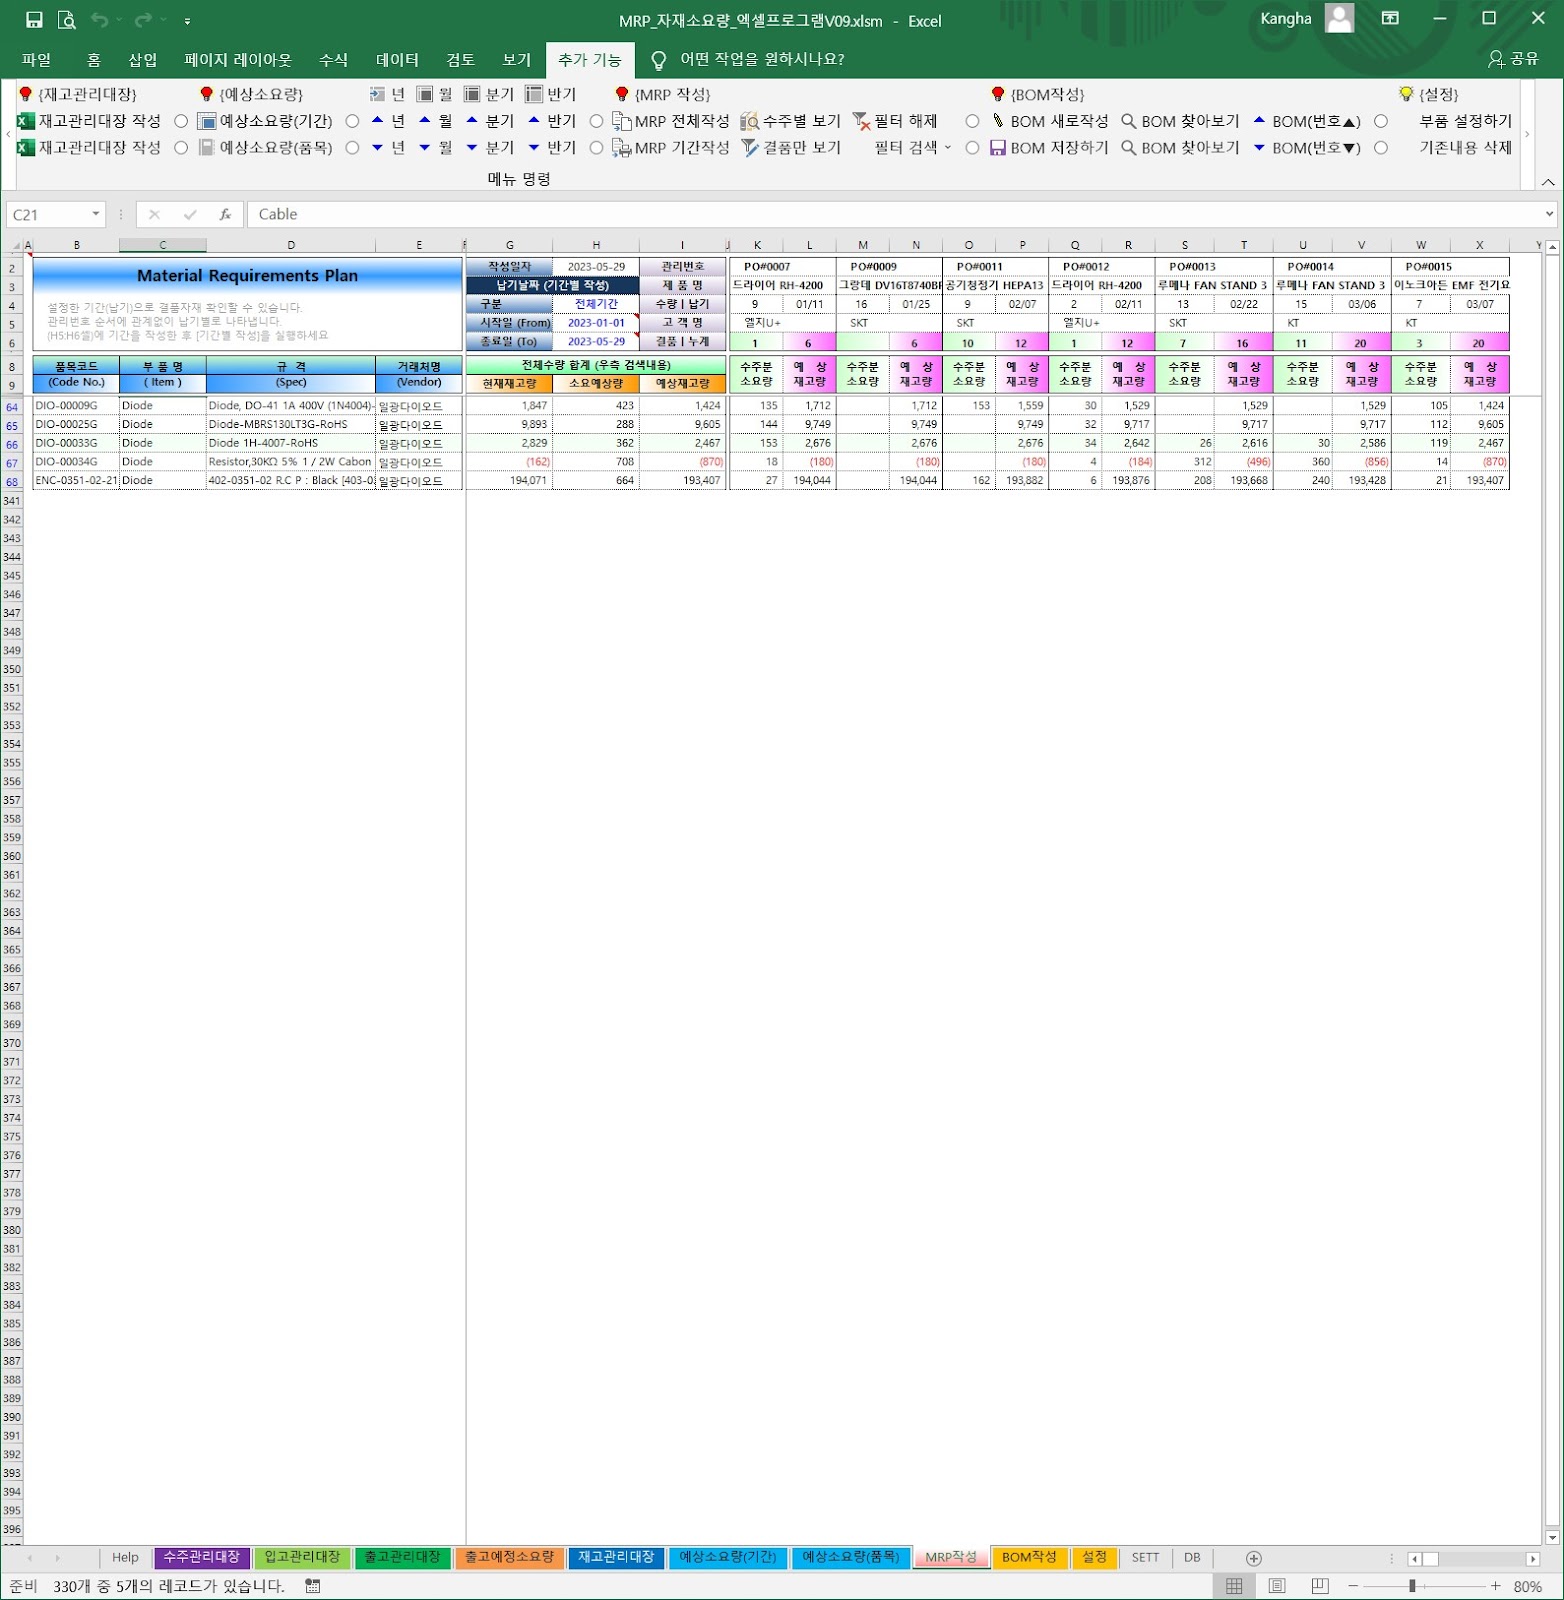Click BOM 새로작성 icon
1564x1600 pixels.
click(997, 121)
